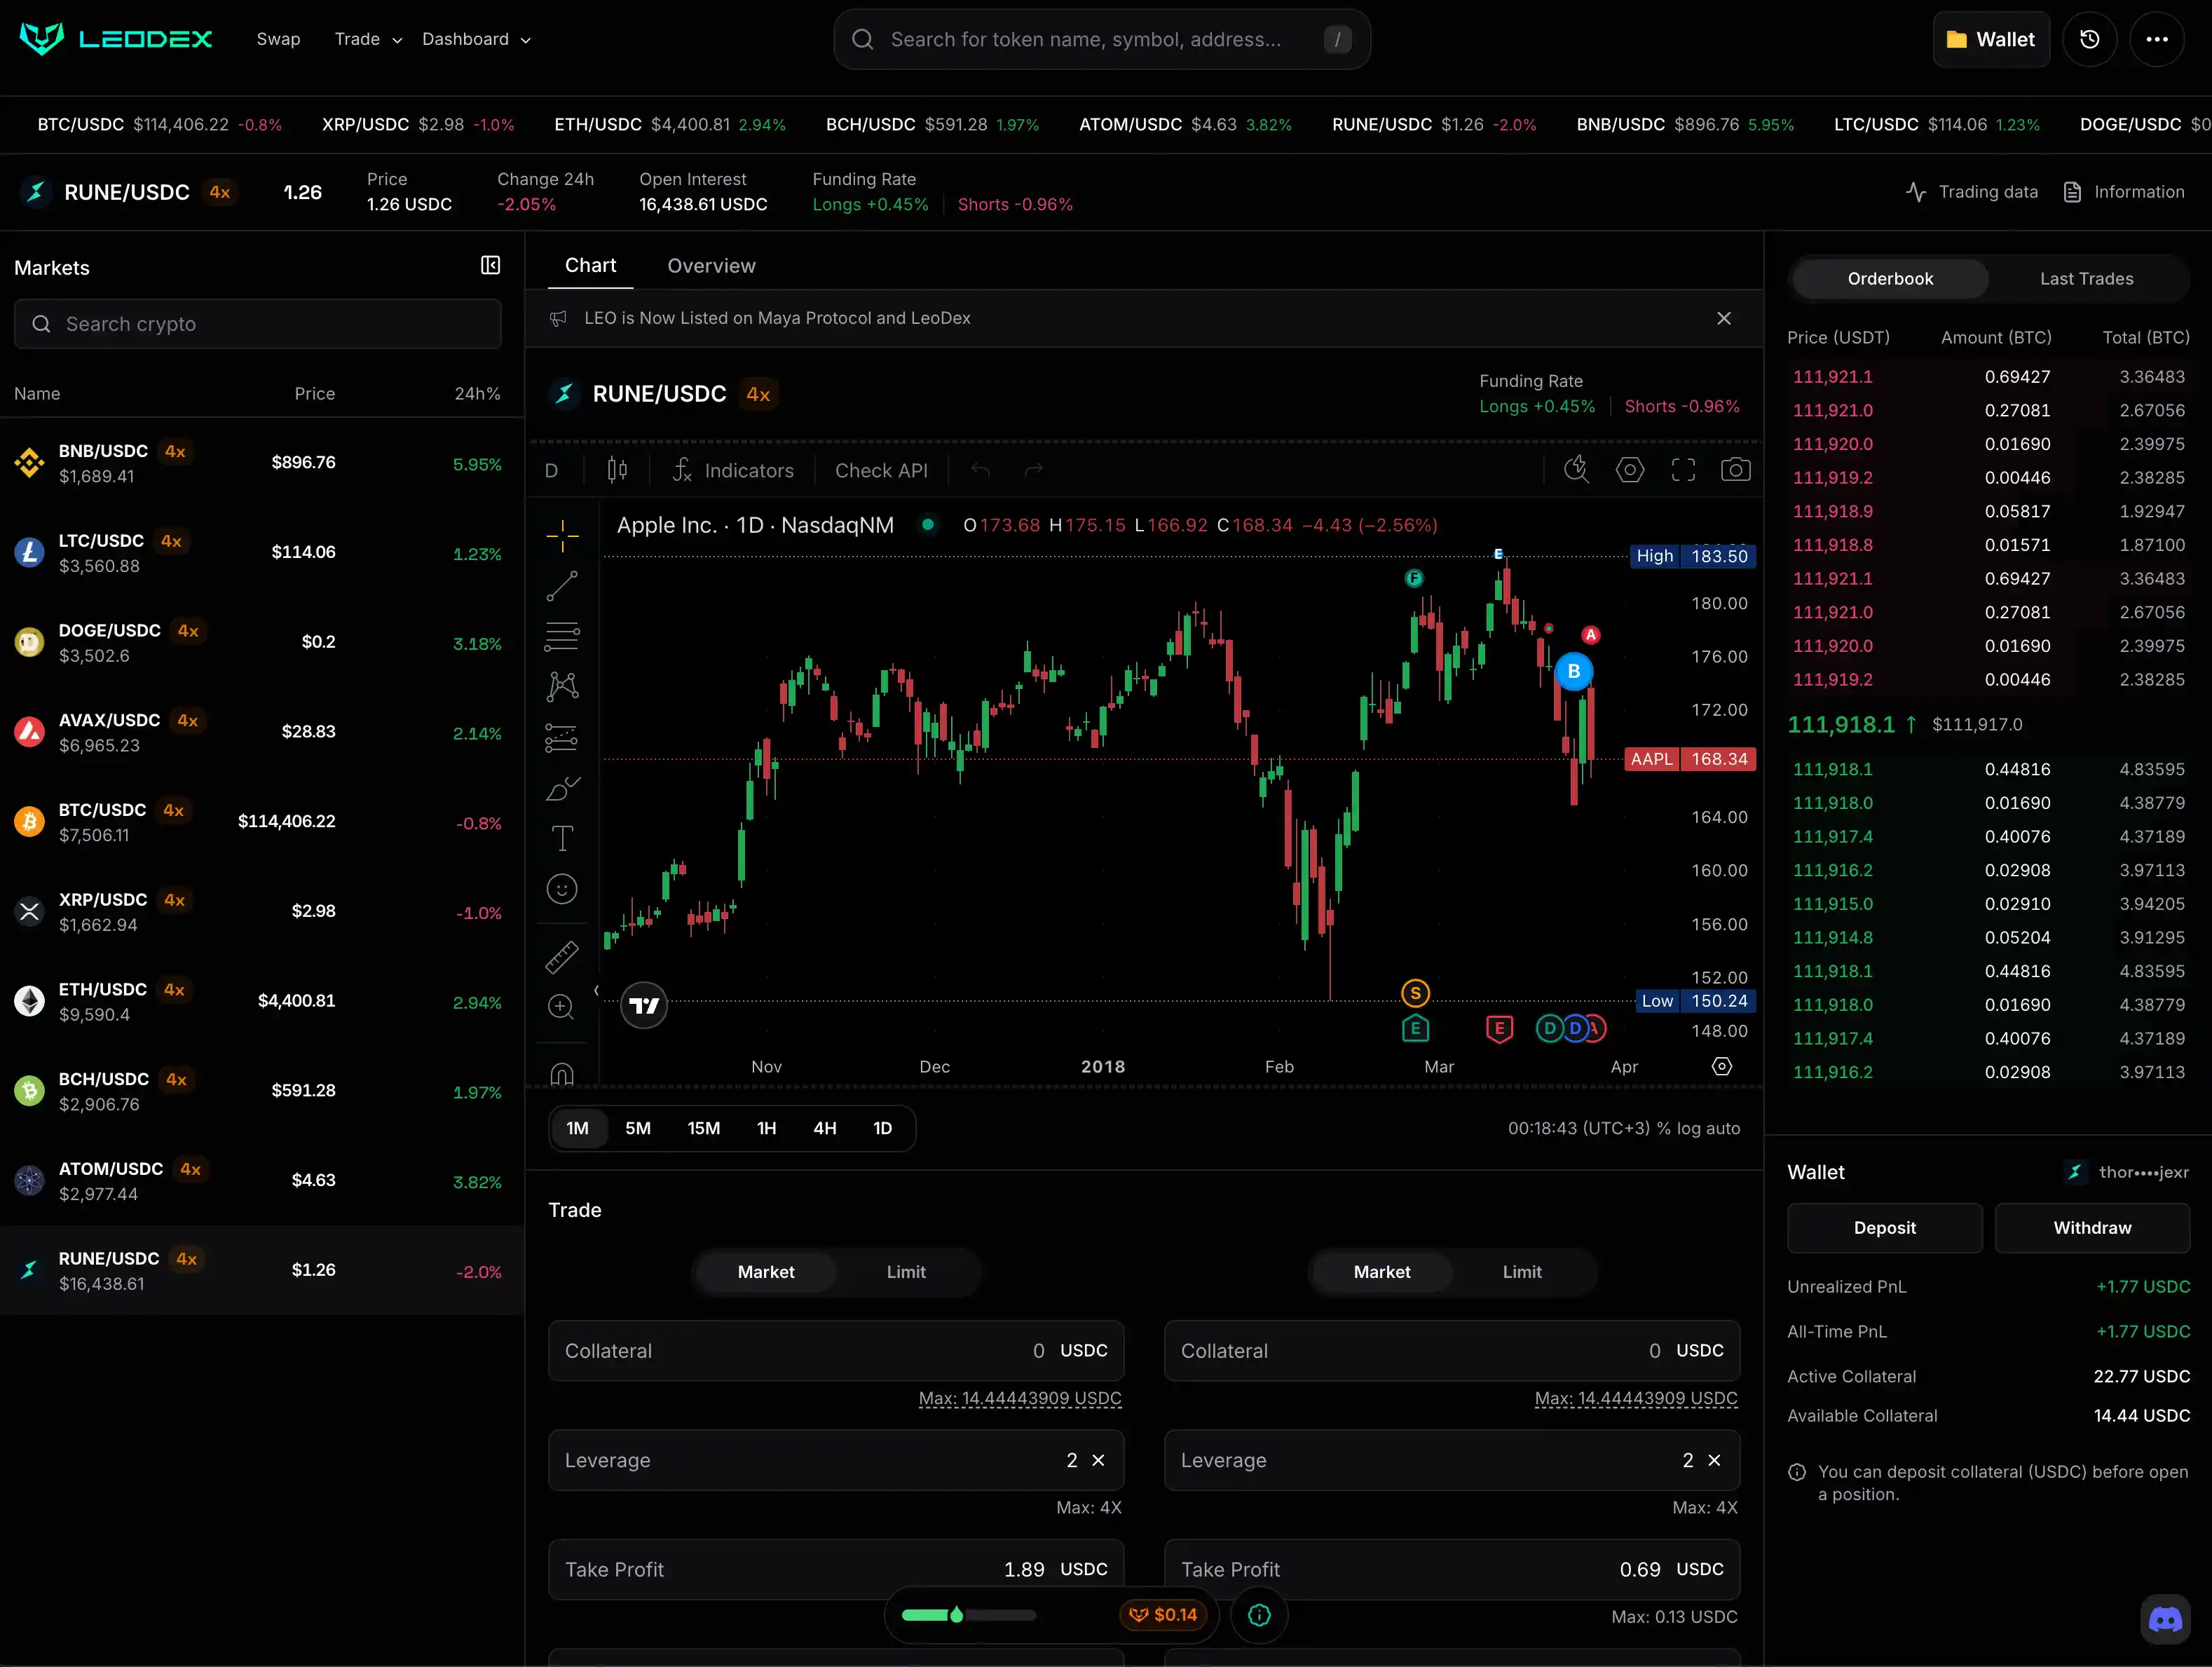
Task: Expand the Dashboard menu dropdown
Action: pos(476,39)
